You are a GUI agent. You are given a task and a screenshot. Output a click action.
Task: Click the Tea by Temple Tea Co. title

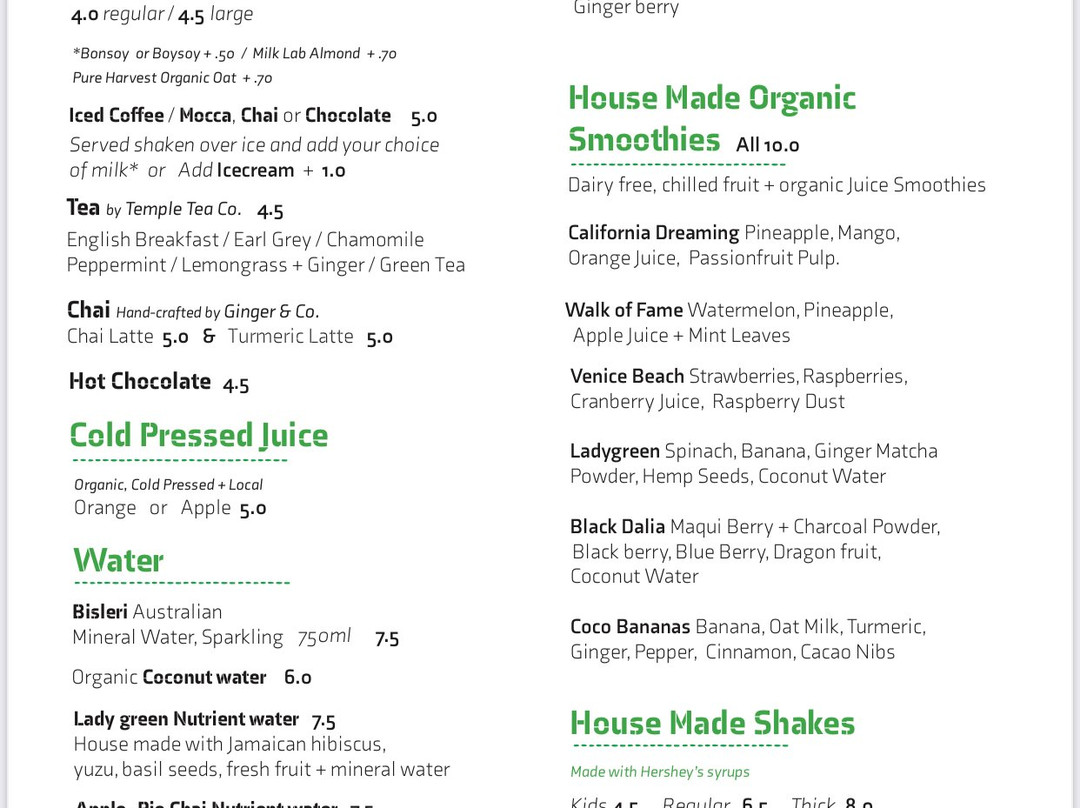(x=154, y=209)
